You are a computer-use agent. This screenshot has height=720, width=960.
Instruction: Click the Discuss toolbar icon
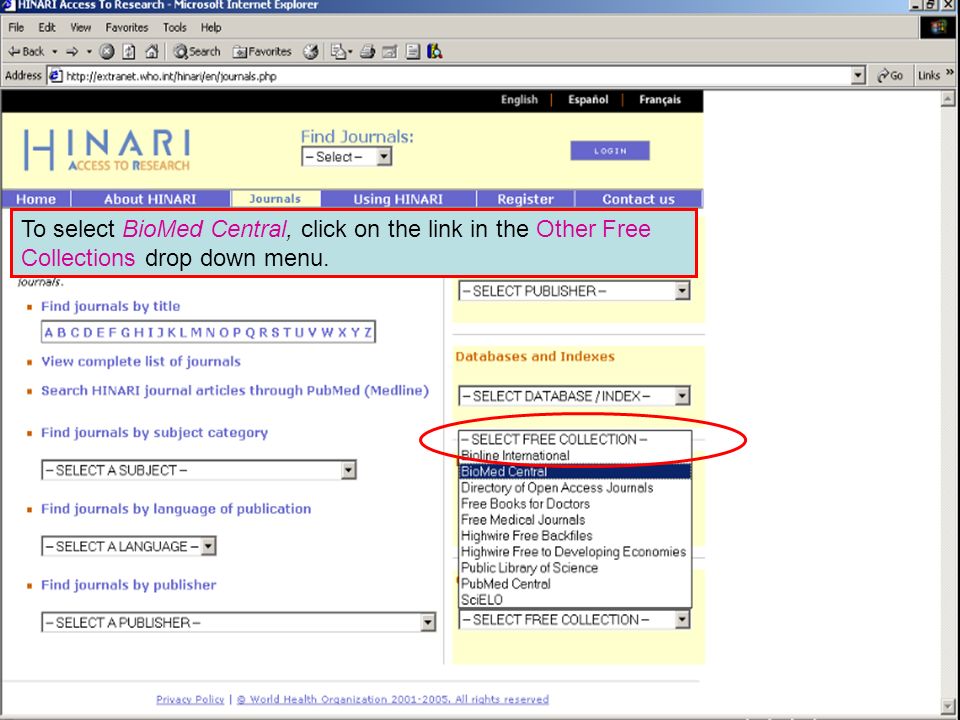413,51
